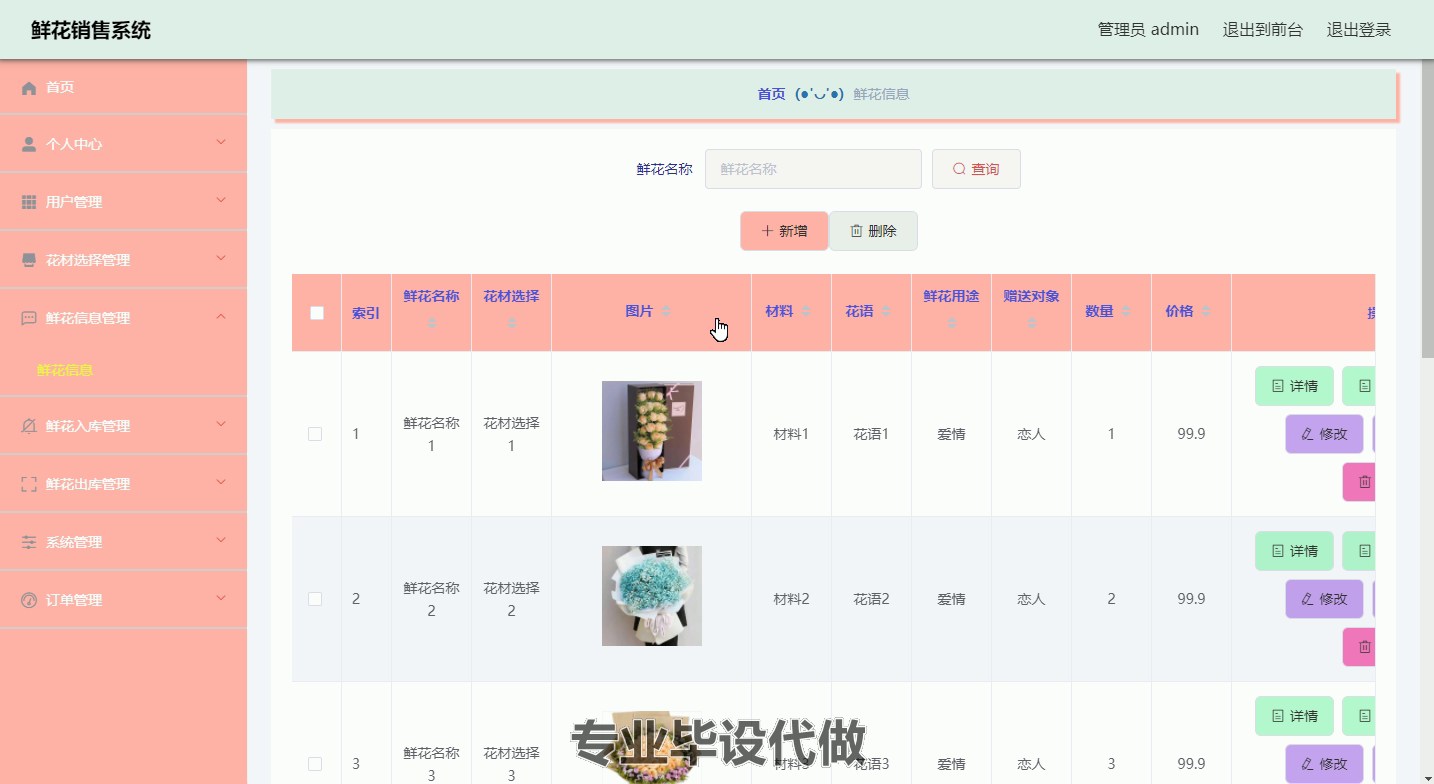This screenshot has height=784, width=1434.
Task: Click the grid icon for 用户管理
Action: [29, 202]
